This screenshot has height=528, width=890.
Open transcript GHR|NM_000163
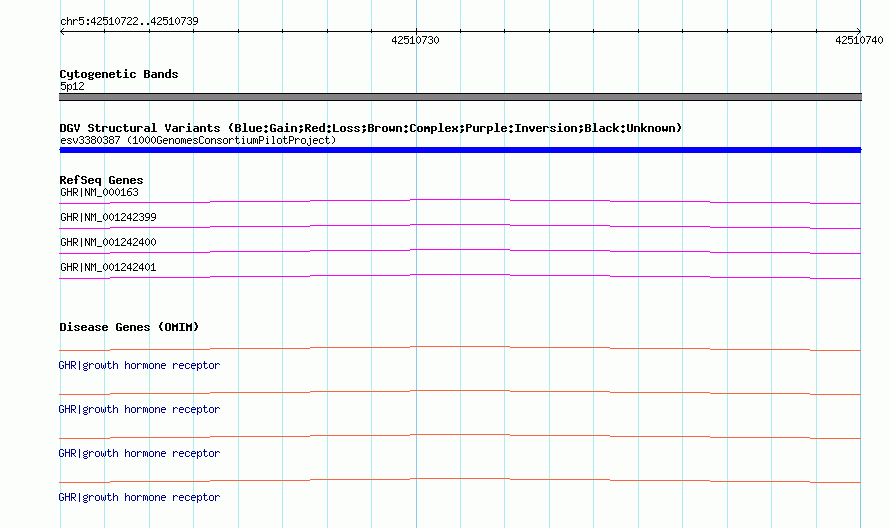[99, 192]
